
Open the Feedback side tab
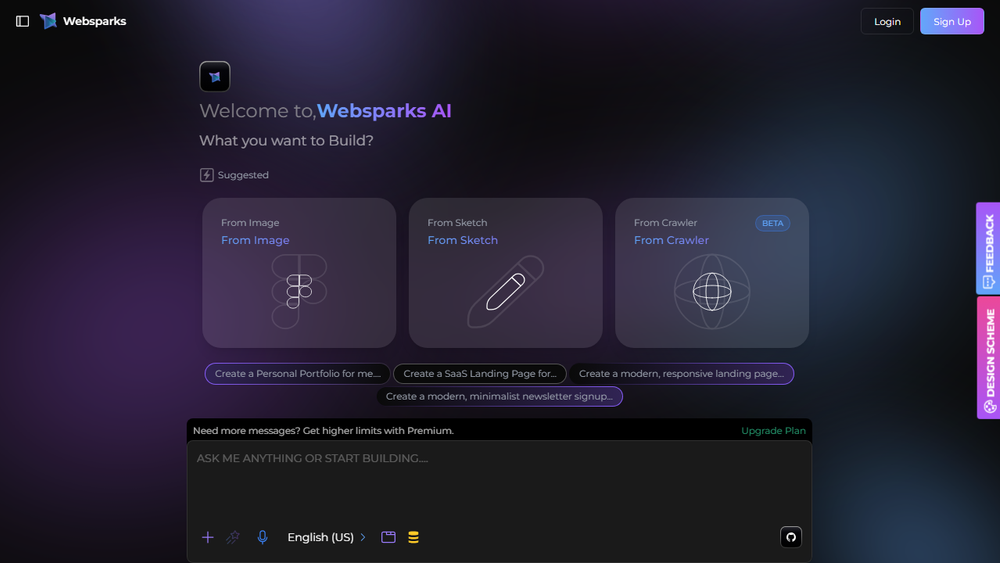coord(988,248)
